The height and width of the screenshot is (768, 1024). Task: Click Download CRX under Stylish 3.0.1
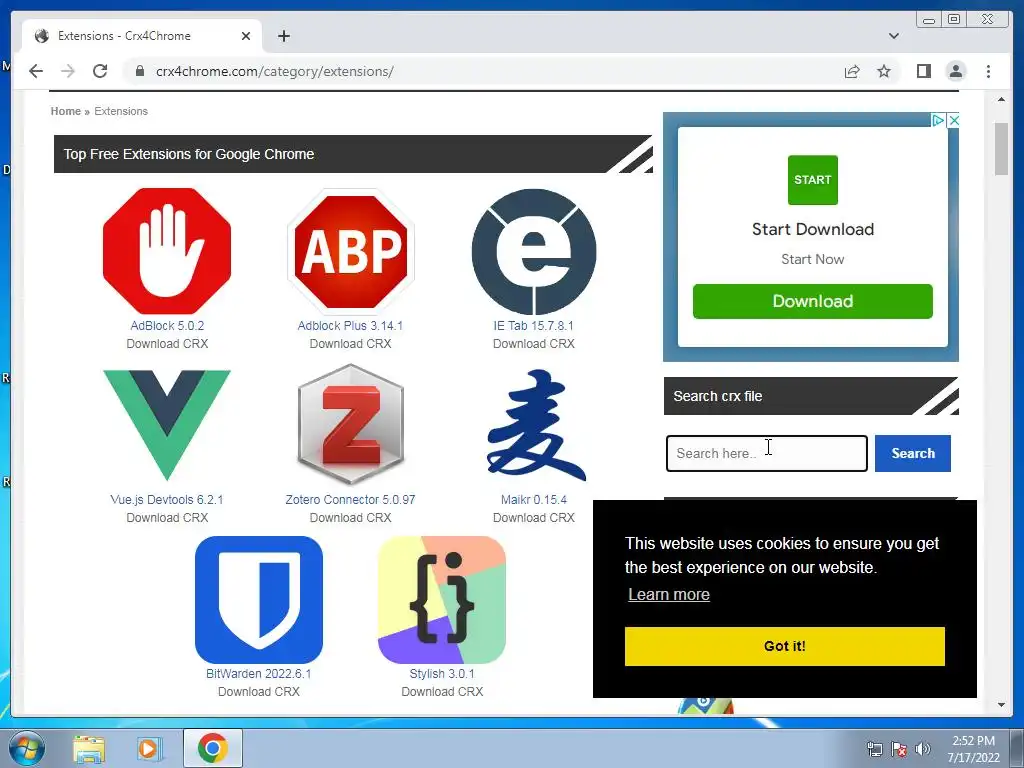442,692
